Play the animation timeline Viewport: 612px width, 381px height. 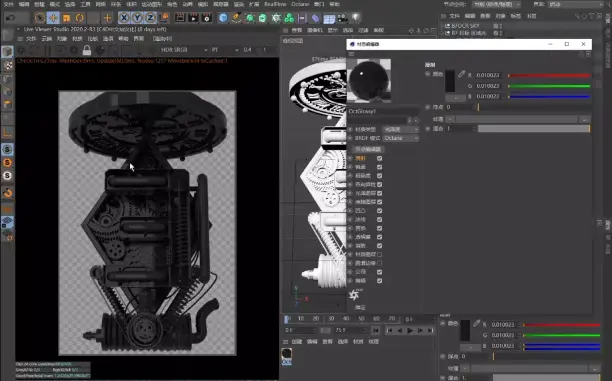tap(410, 330)
